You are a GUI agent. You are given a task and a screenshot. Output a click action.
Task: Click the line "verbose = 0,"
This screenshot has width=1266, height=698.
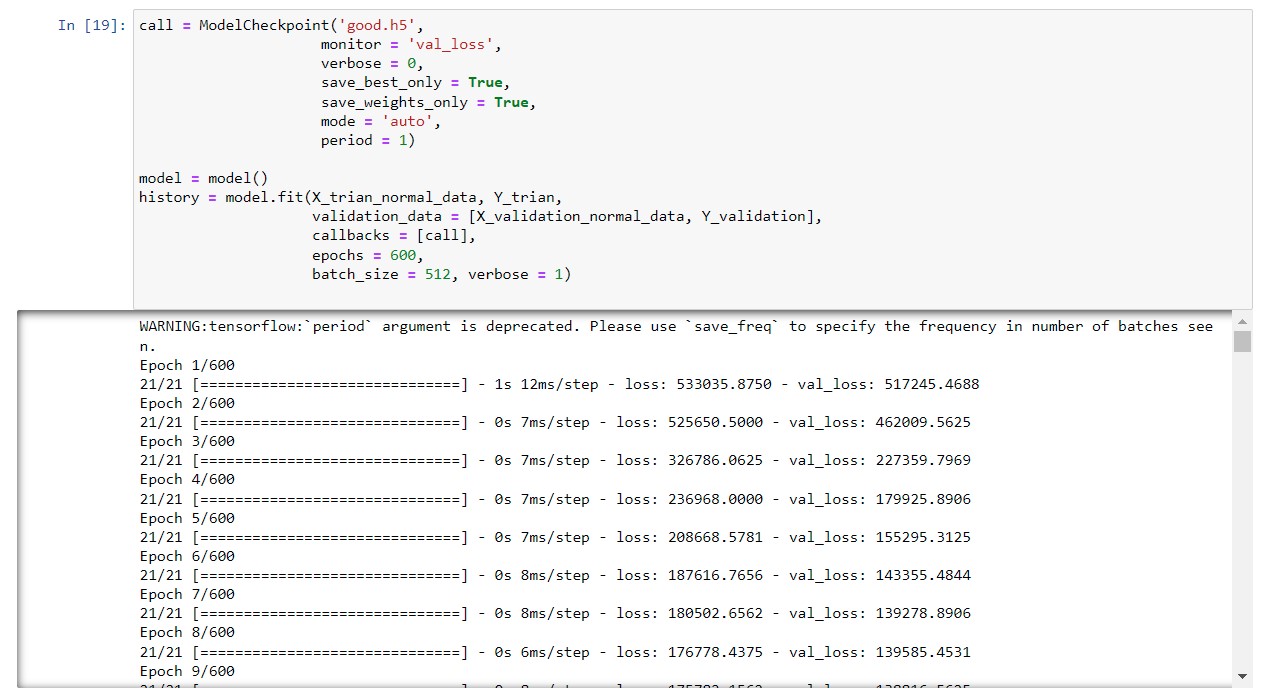372,63
